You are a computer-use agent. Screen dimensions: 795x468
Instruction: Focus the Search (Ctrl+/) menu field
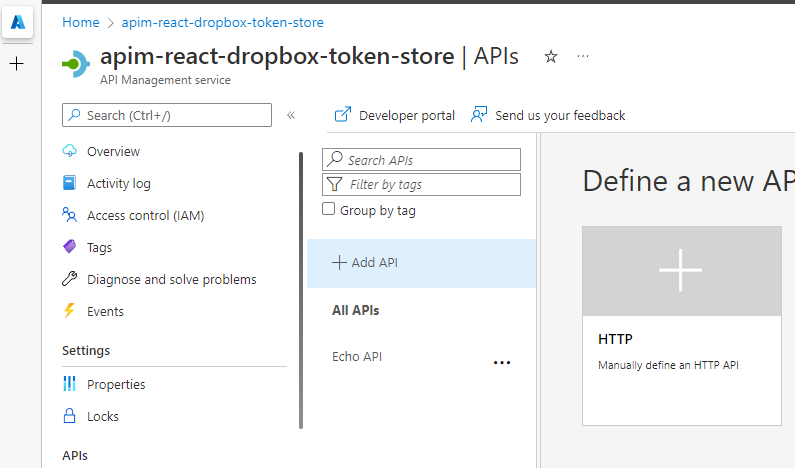coord(167,115)
